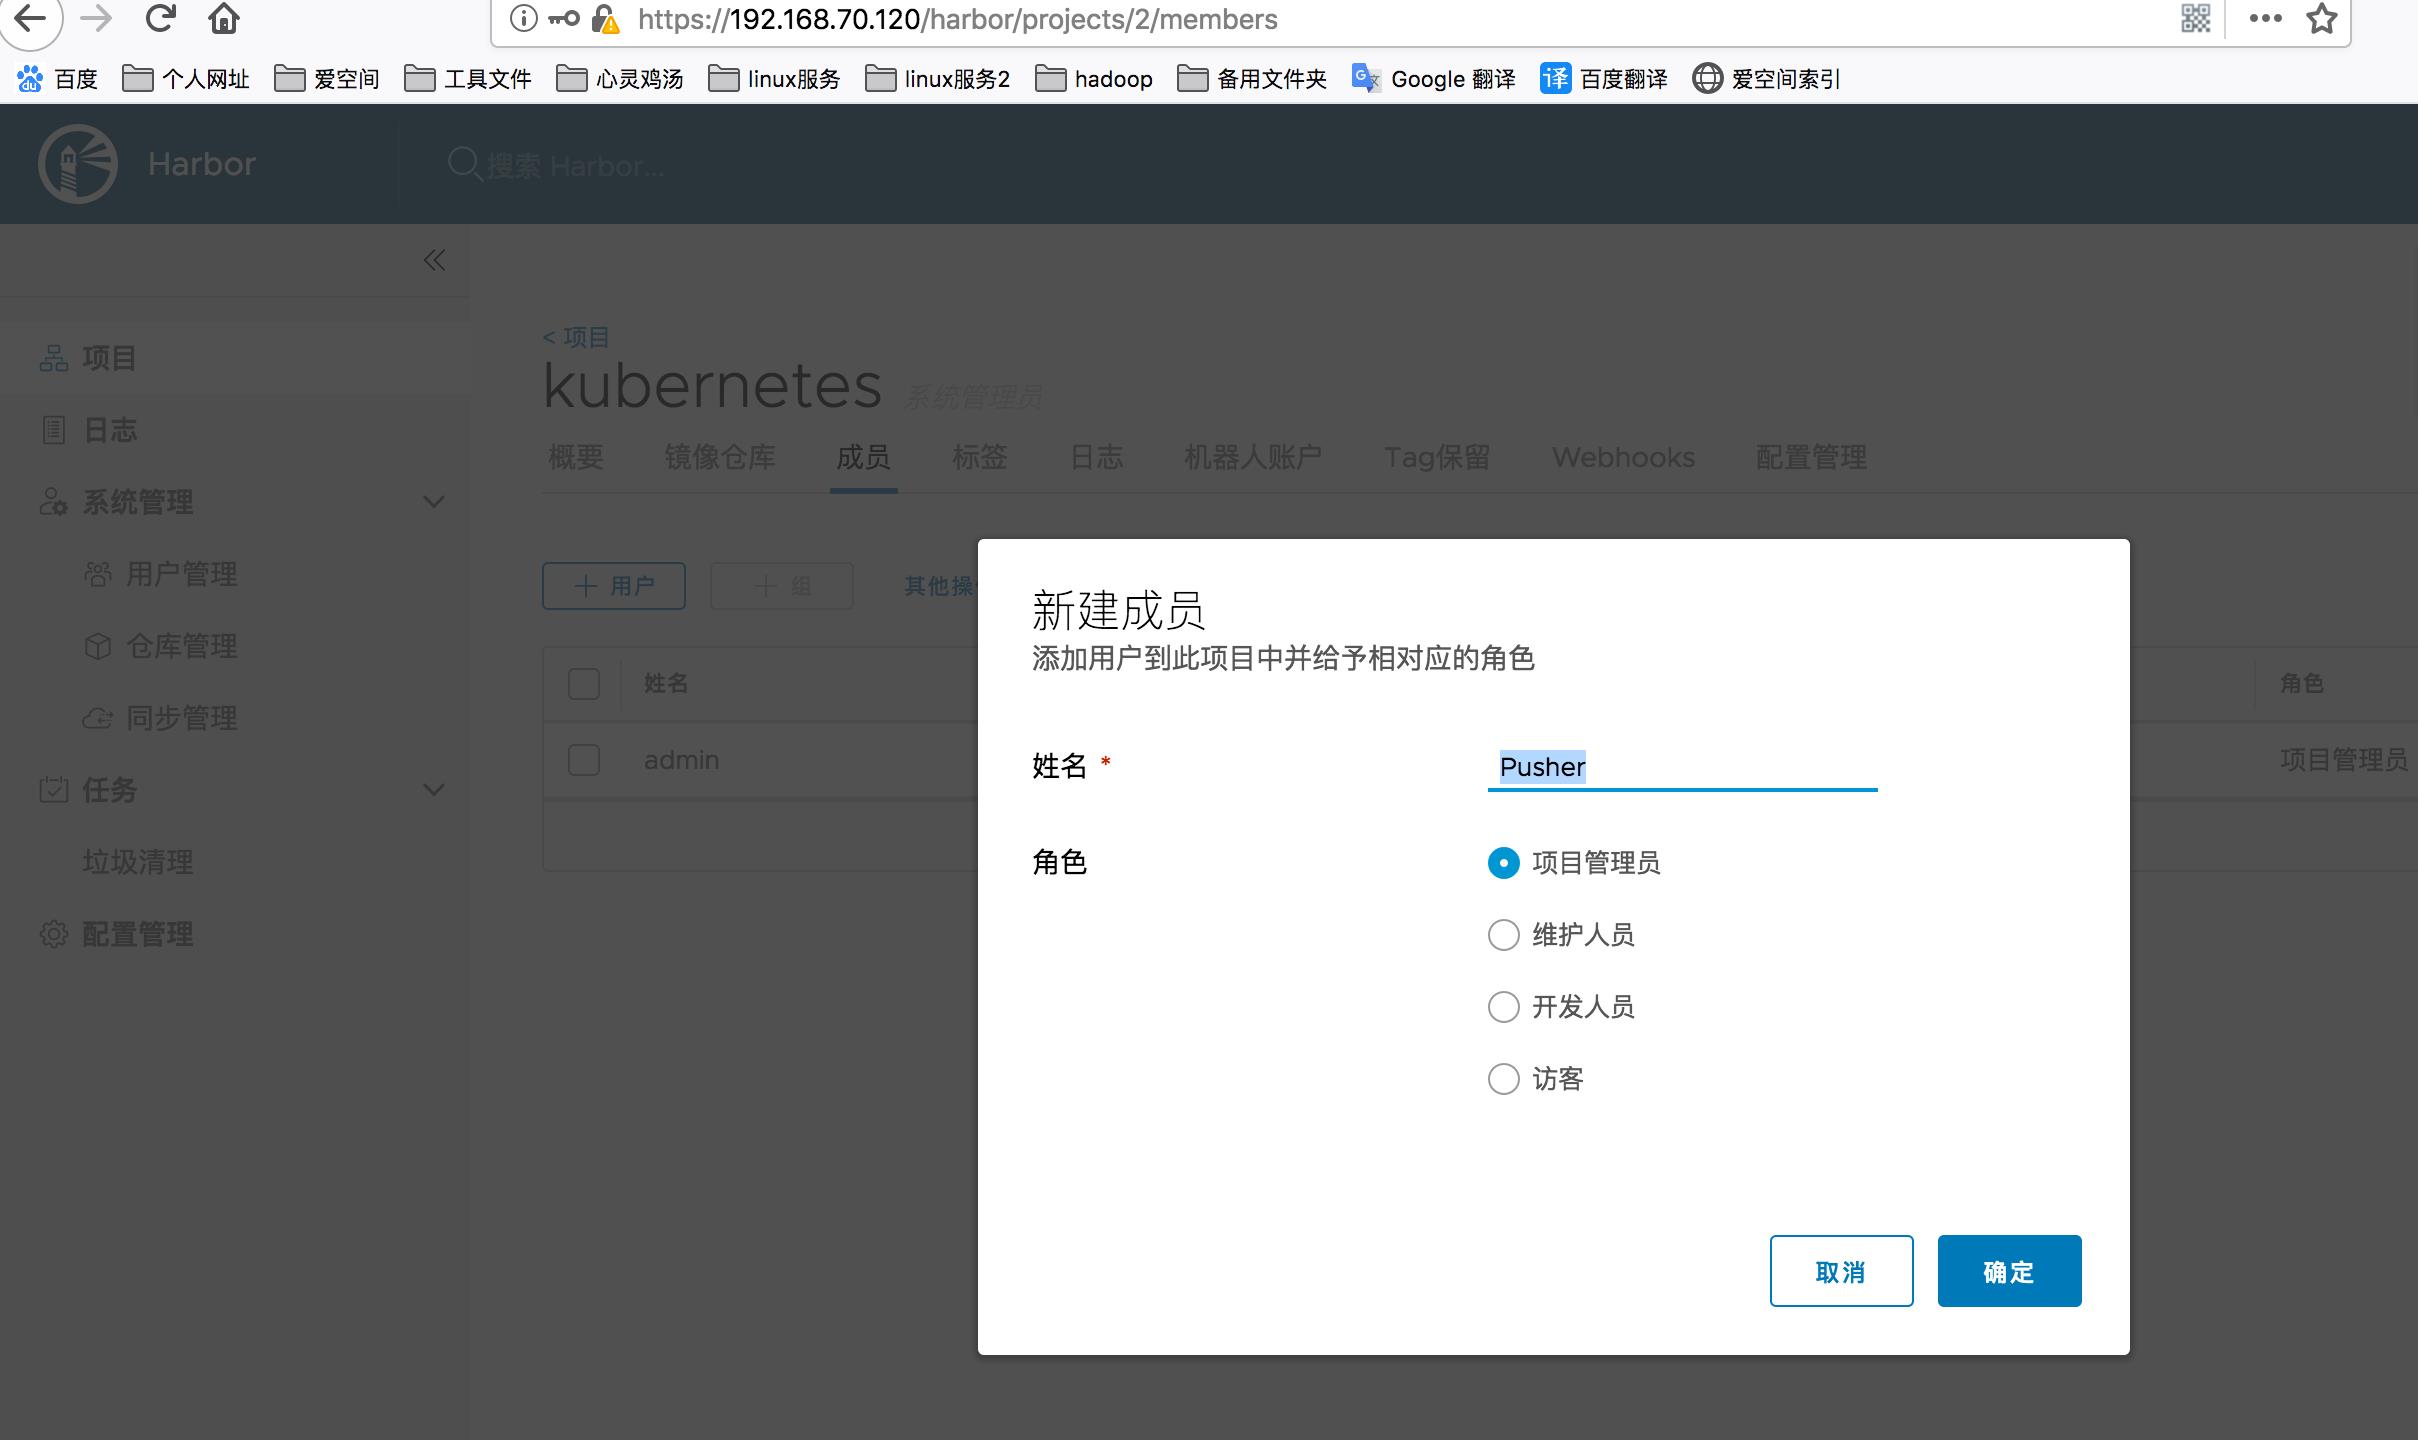
Task: Open the 备用文件夹 bookmark folder
Action: (1252, 79)
